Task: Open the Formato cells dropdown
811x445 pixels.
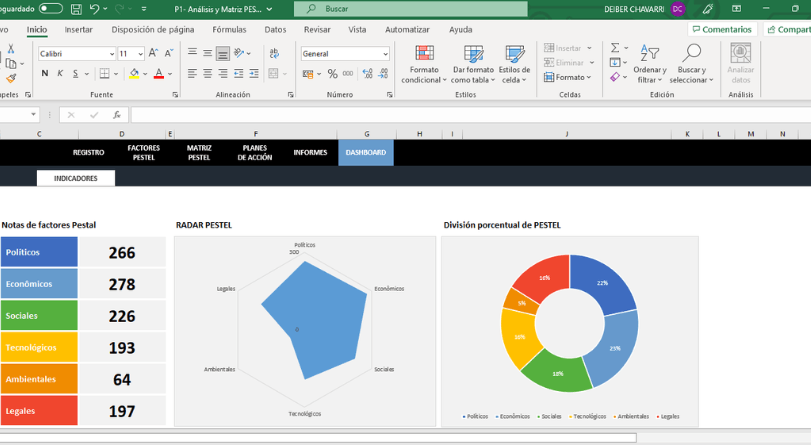Action: click(x=568, y=77)
